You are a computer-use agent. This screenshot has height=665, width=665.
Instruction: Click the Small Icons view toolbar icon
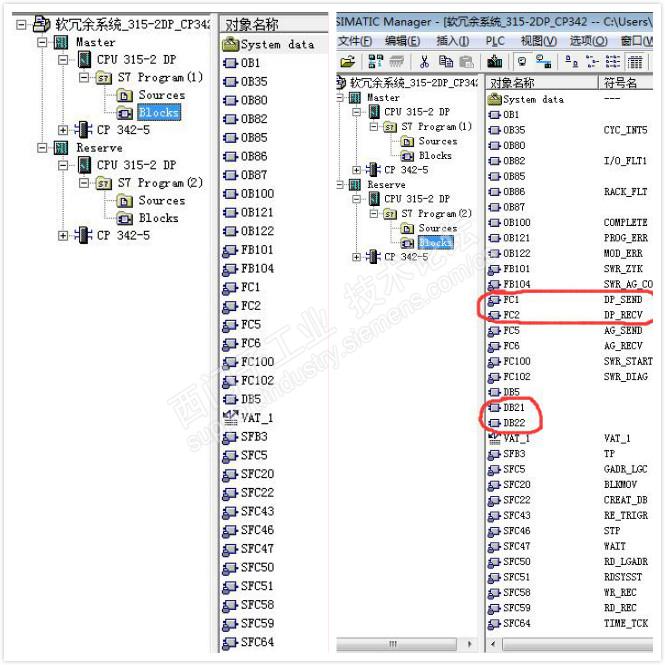pos(592,62)
